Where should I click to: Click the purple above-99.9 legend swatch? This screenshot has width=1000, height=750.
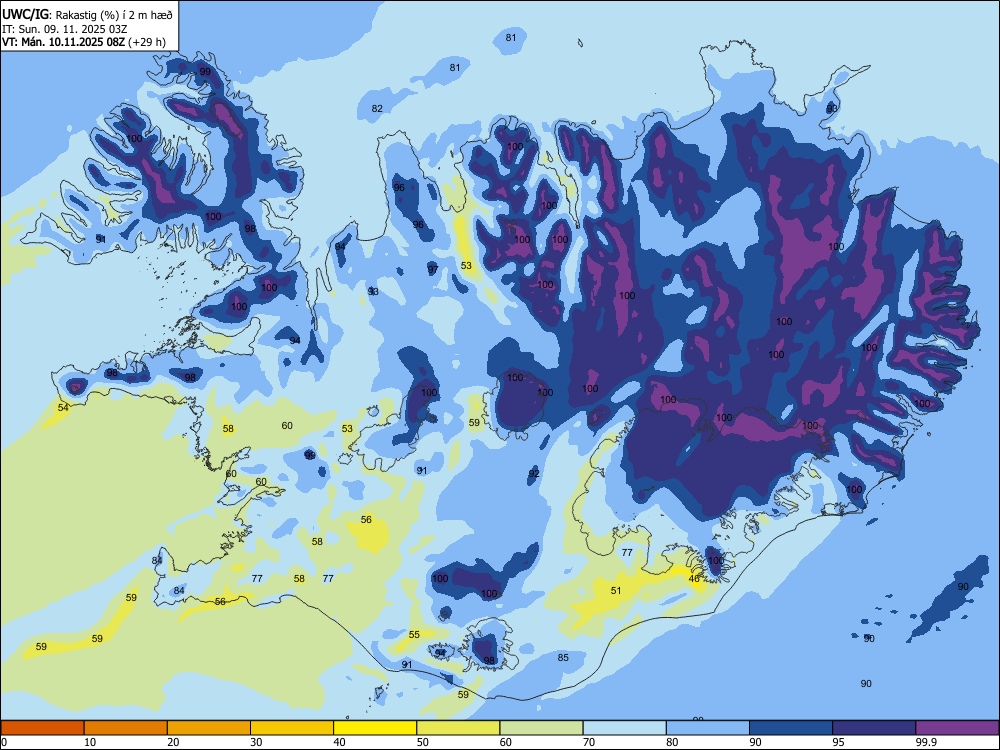(x=957, y=728)
